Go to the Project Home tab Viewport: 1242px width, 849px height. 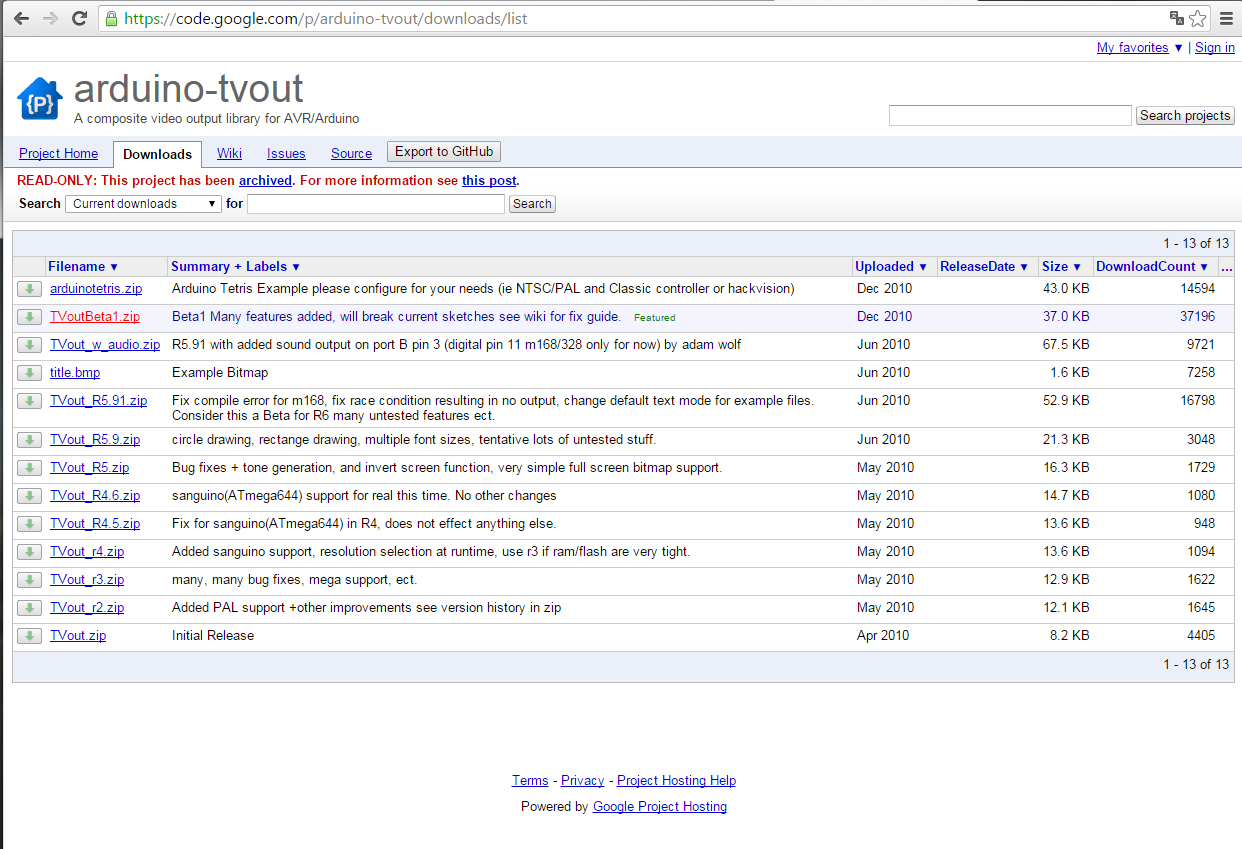point(59,154)
